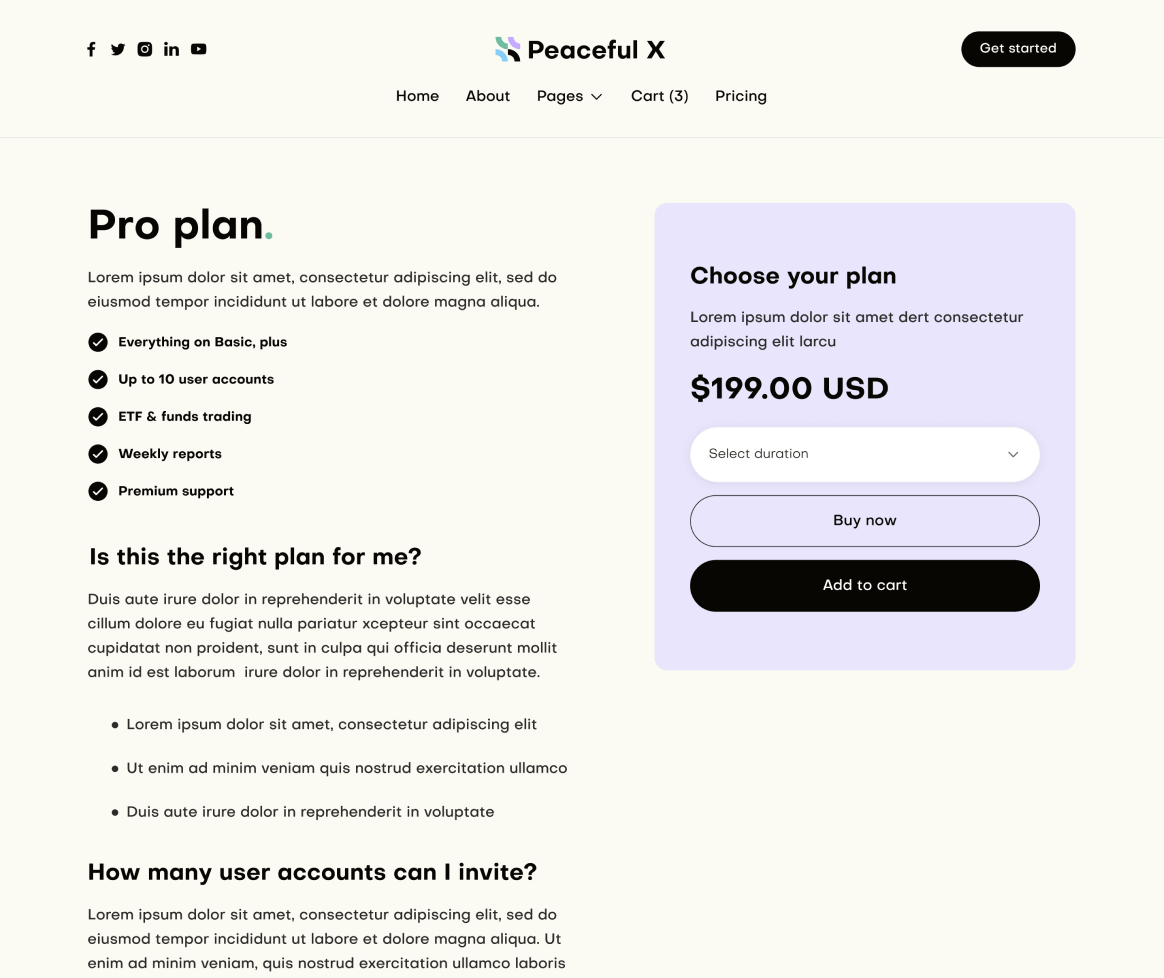Open 'Cart (3)' in the navigation
Image resolution: width=1164 pixels, height=978 pixels.
(x=659, y=96)
